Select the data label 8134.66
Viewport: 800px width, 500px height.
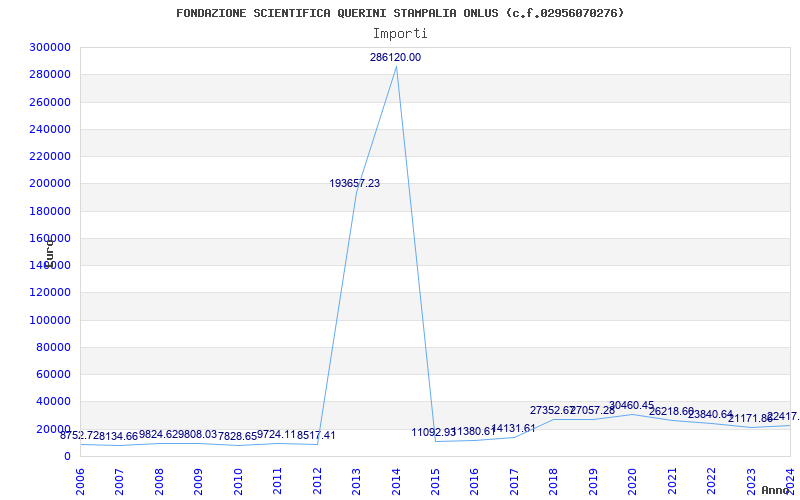pyautogui.click(x=118, y=437)
